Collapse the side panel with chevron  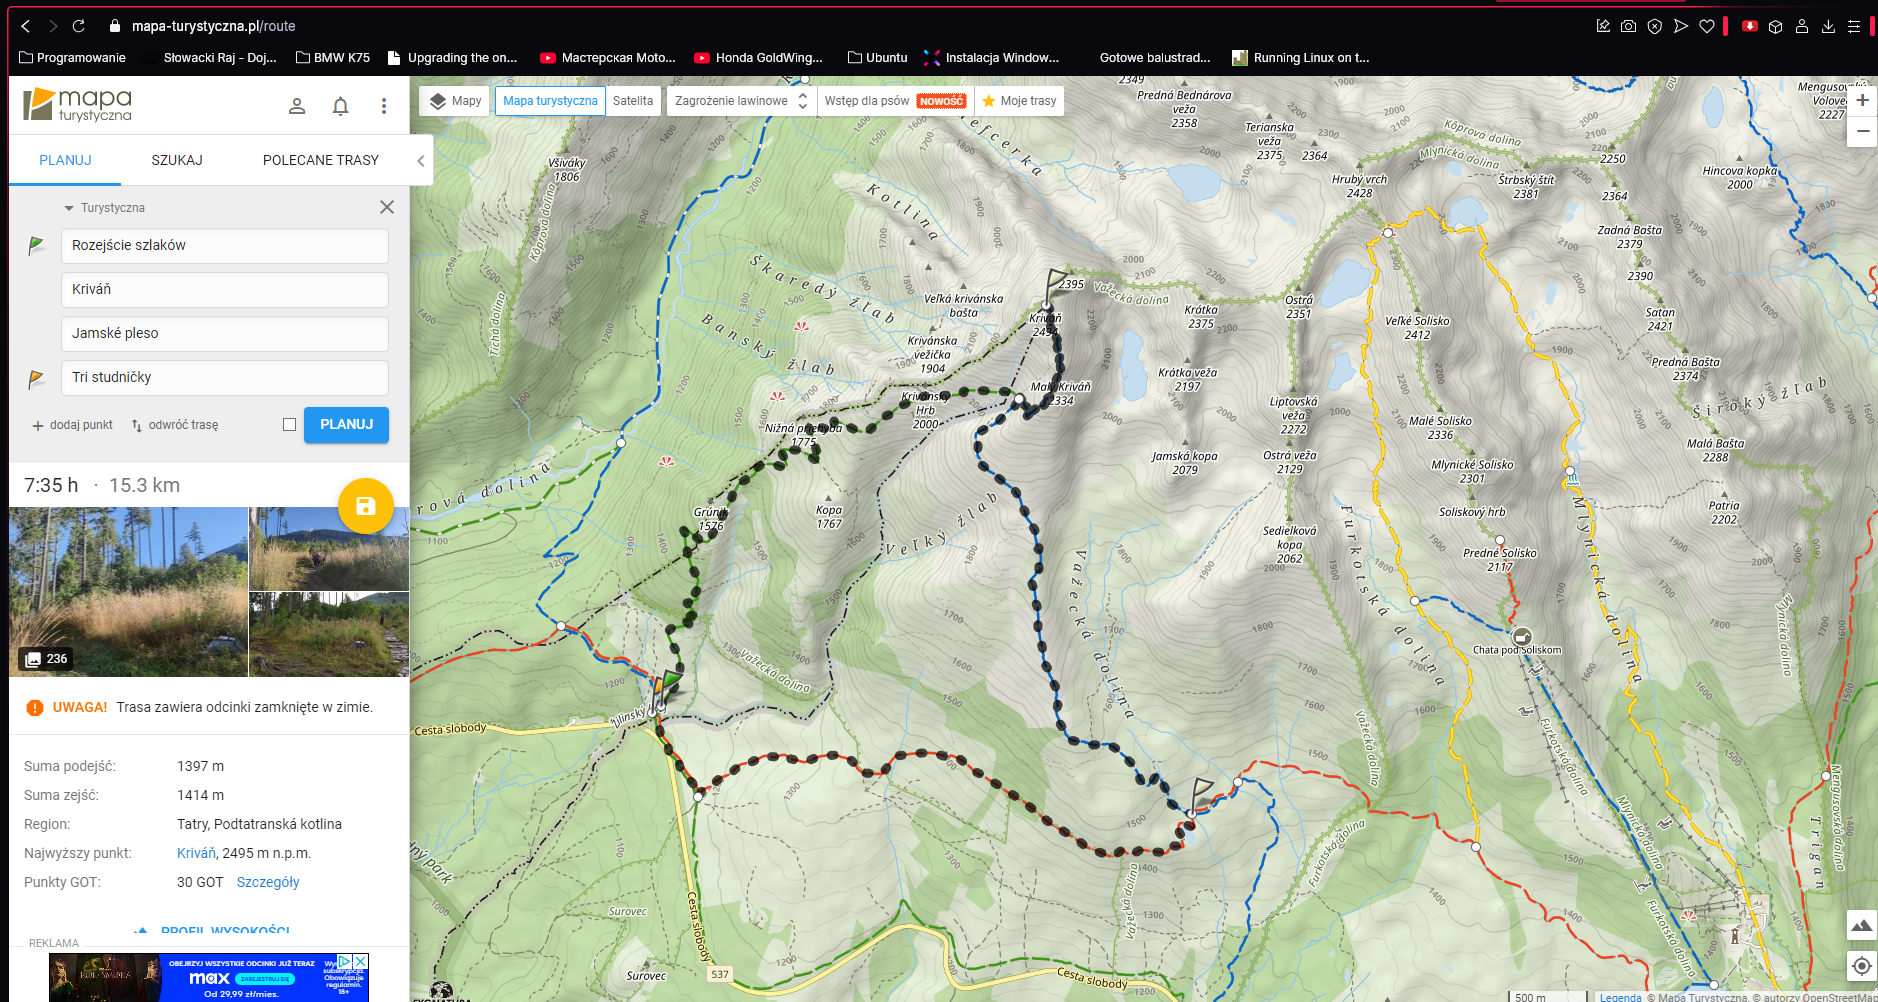pos(421,161)
